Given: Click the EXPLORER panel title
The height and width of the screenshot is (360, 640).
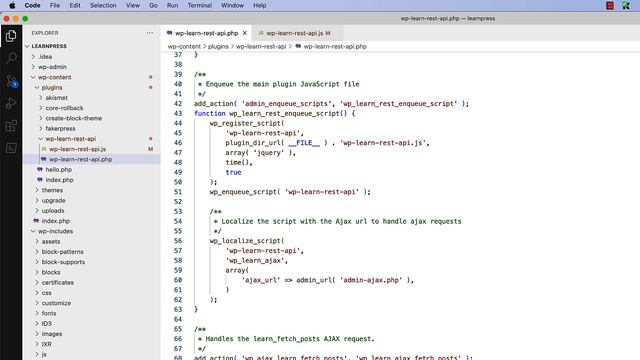Looking at the screenshot, I should pyautogui.click(x=45, y=33).
